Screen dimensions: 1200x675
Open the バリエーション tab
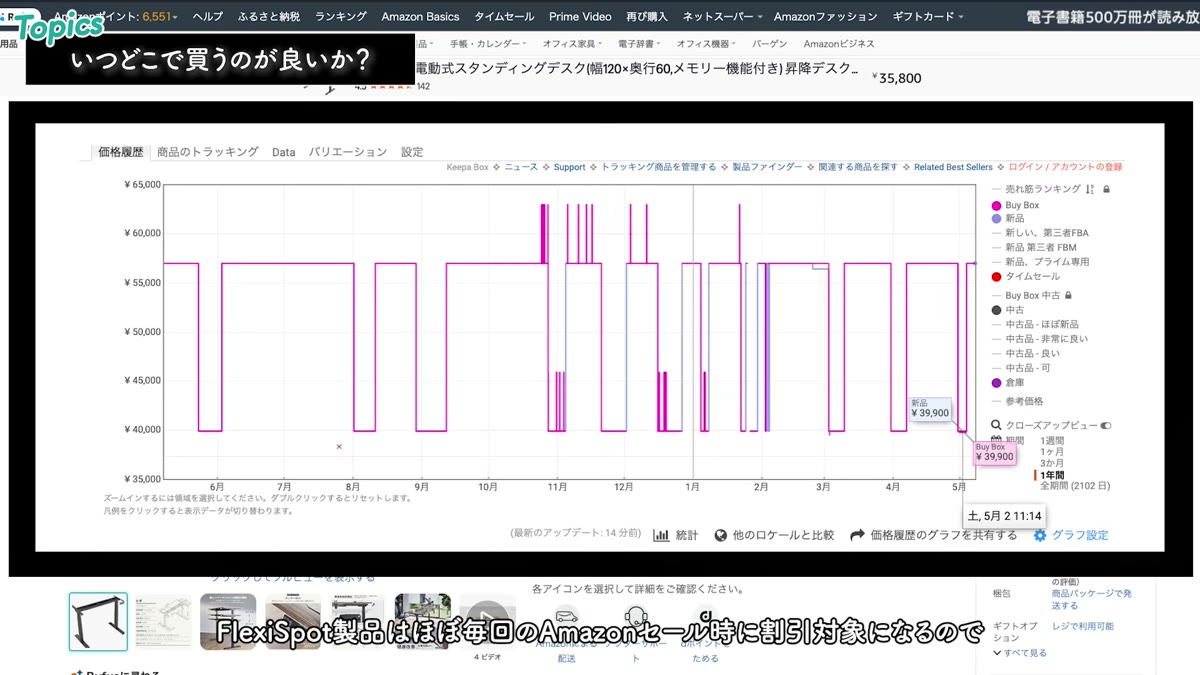[x=347, y=152]
